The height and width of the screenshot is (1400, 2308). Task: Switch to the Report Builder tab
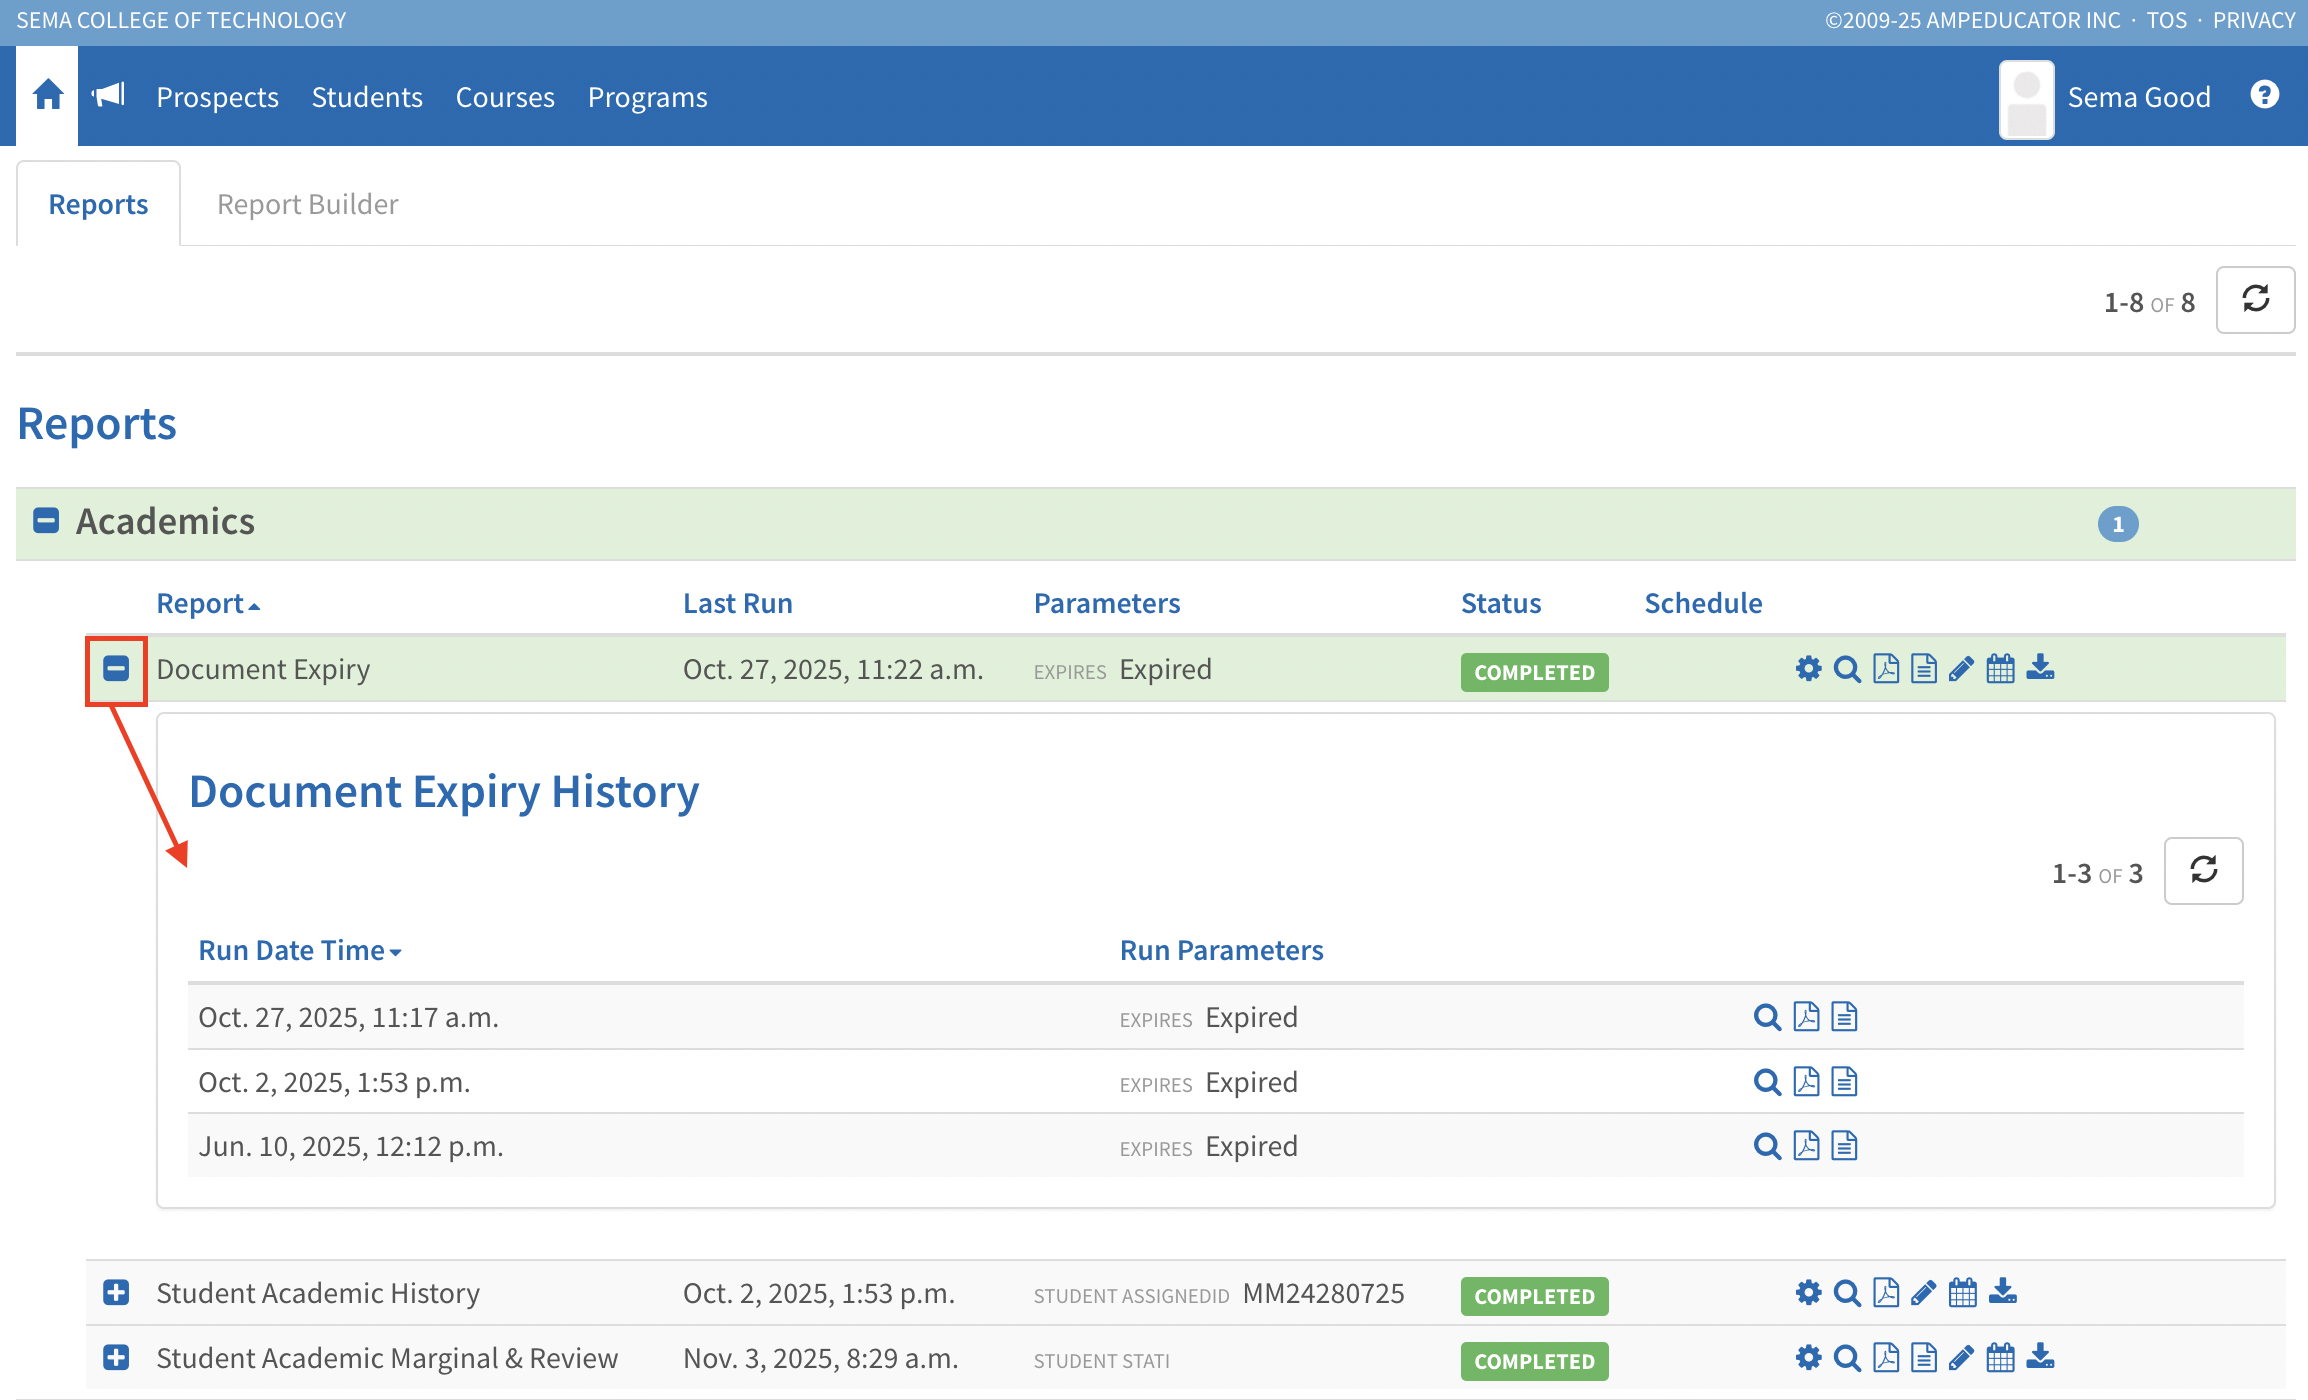[x=307, y=205]
